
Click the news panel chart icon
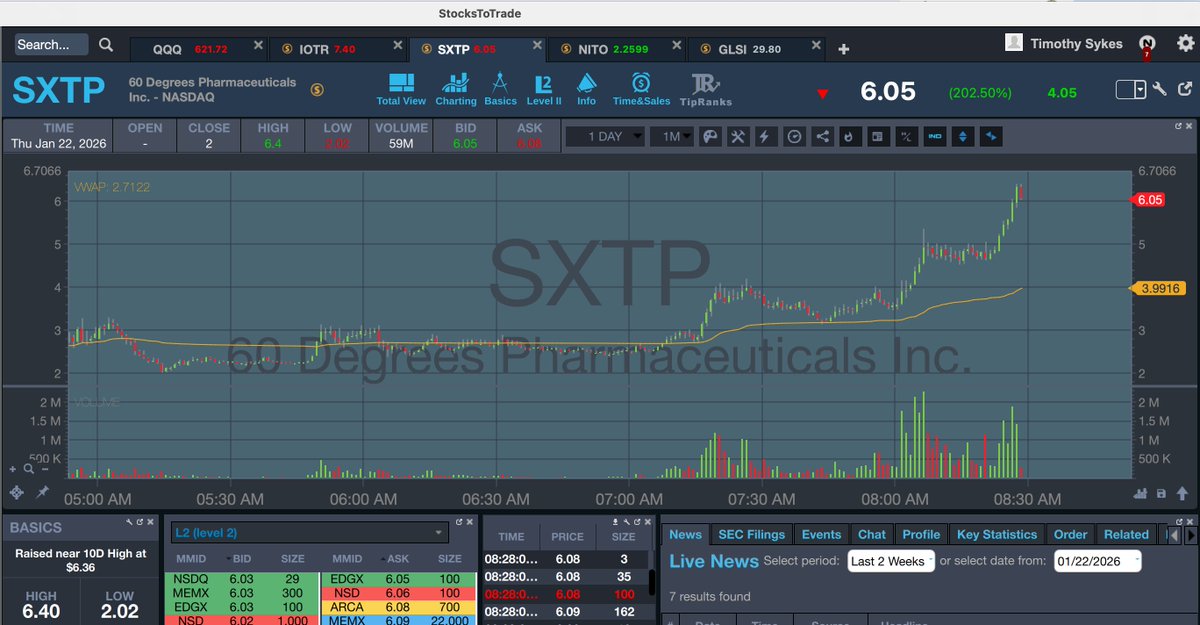pyautogui.click(x=877, y=136)
